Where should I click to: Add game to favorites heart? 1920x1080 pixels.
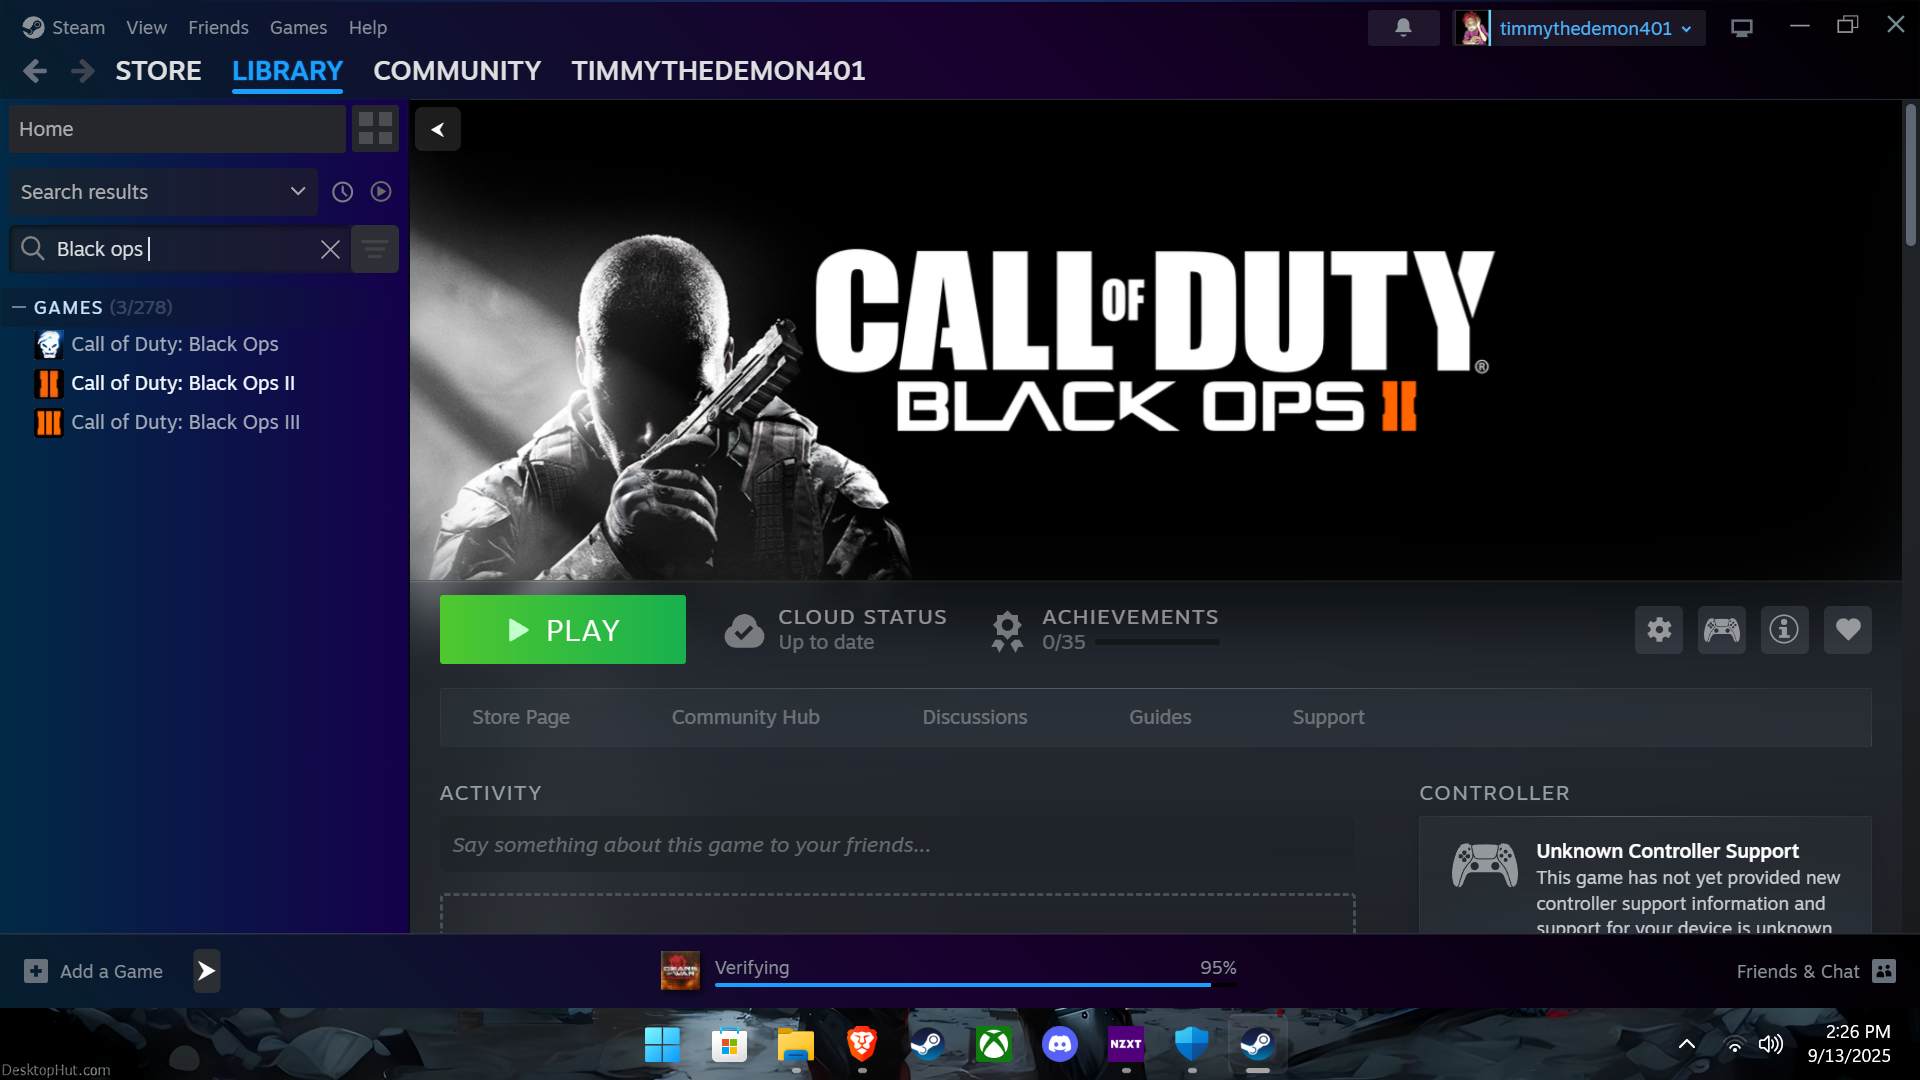click(x=1848, y=630)
